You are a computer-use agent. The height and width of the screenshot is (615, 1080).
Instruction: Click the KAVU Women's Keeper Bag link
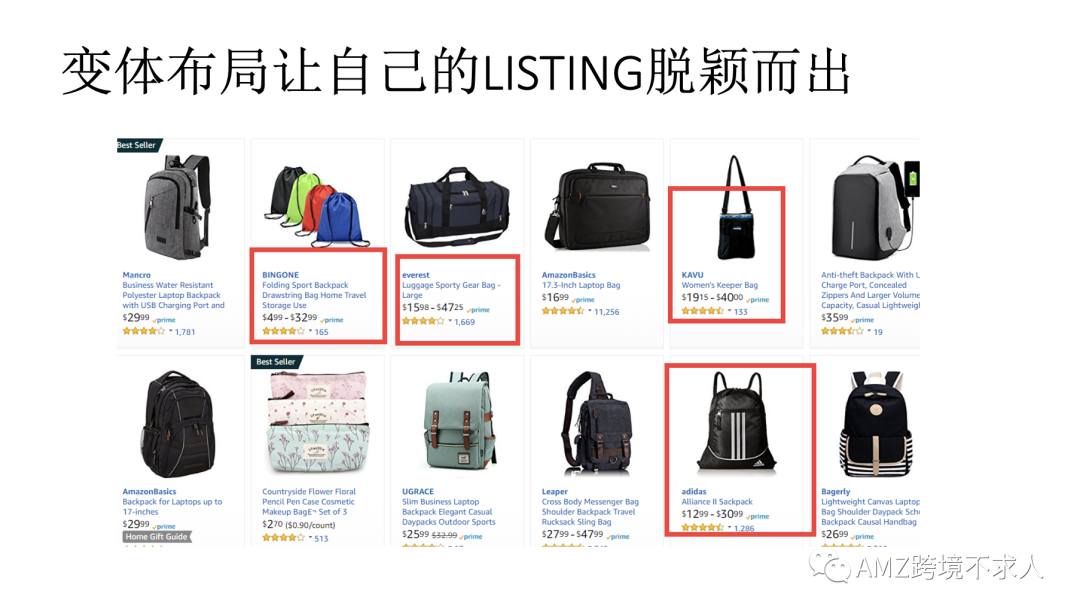click(x=719, y=285)
